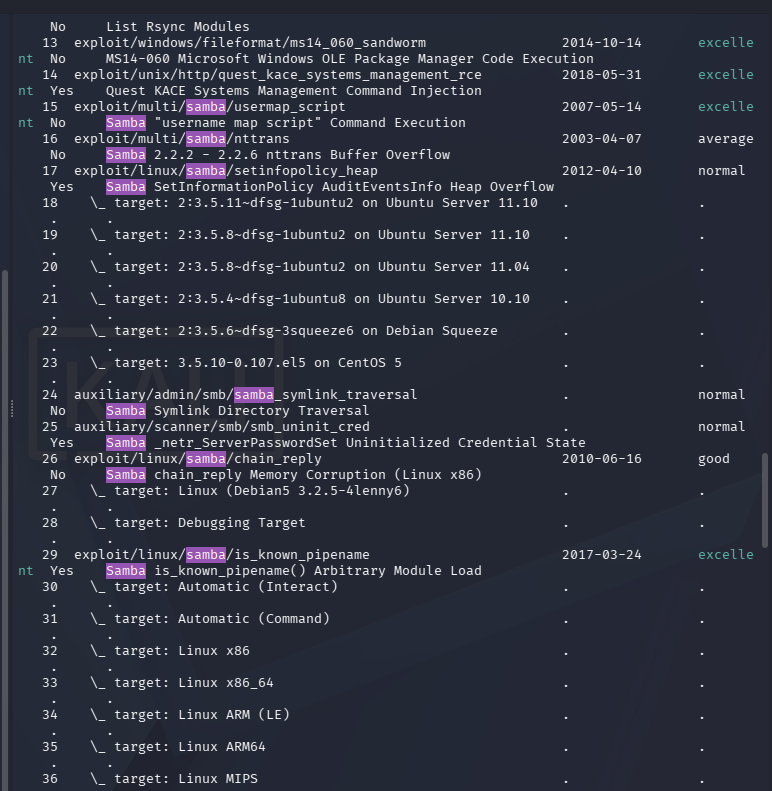Click disclosure date '2010-06-16'
This screenshot has height=791, width=772.
(x=601, y=459)
